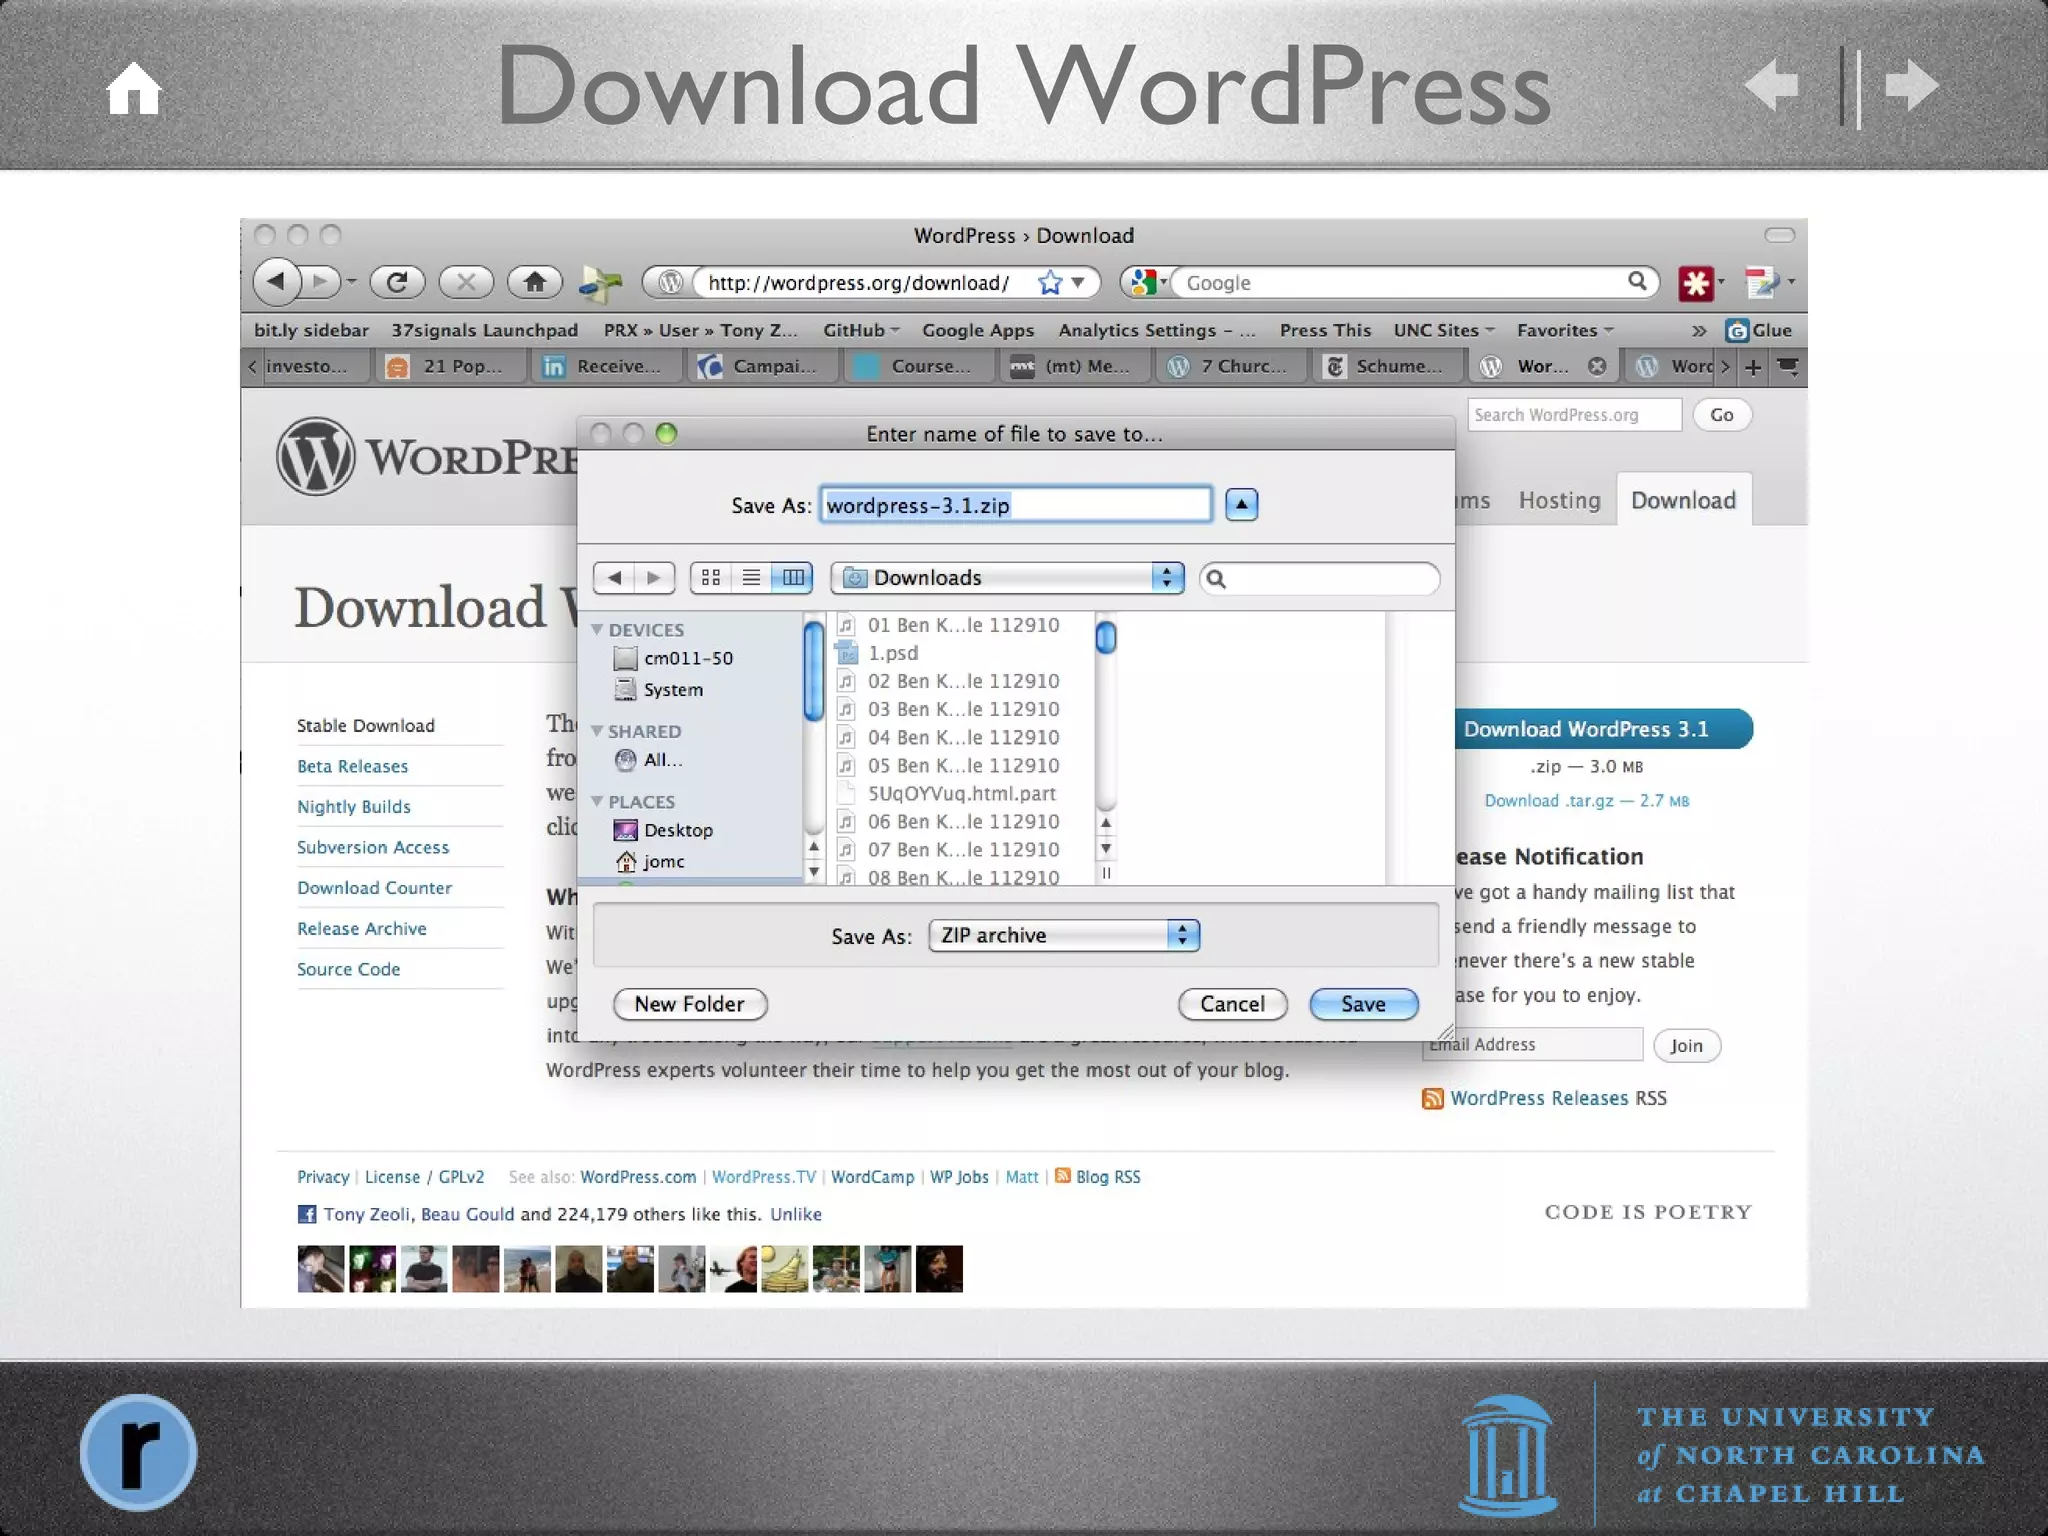
Task: Open the GitHub bookmarks dropdown
Action: (861, 330)
